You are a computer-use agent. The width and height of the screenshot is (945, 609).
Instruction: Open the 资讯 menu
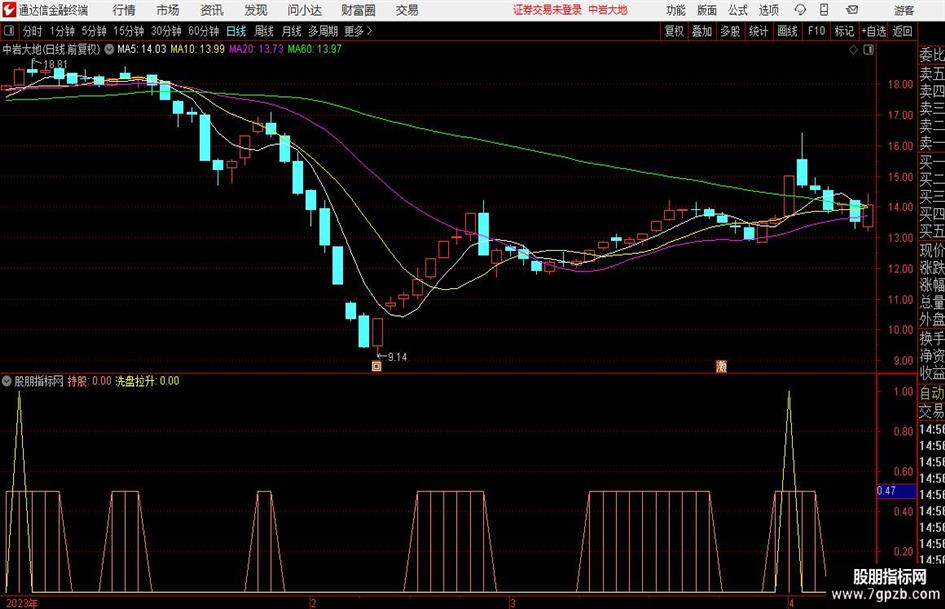click(212, 10)
